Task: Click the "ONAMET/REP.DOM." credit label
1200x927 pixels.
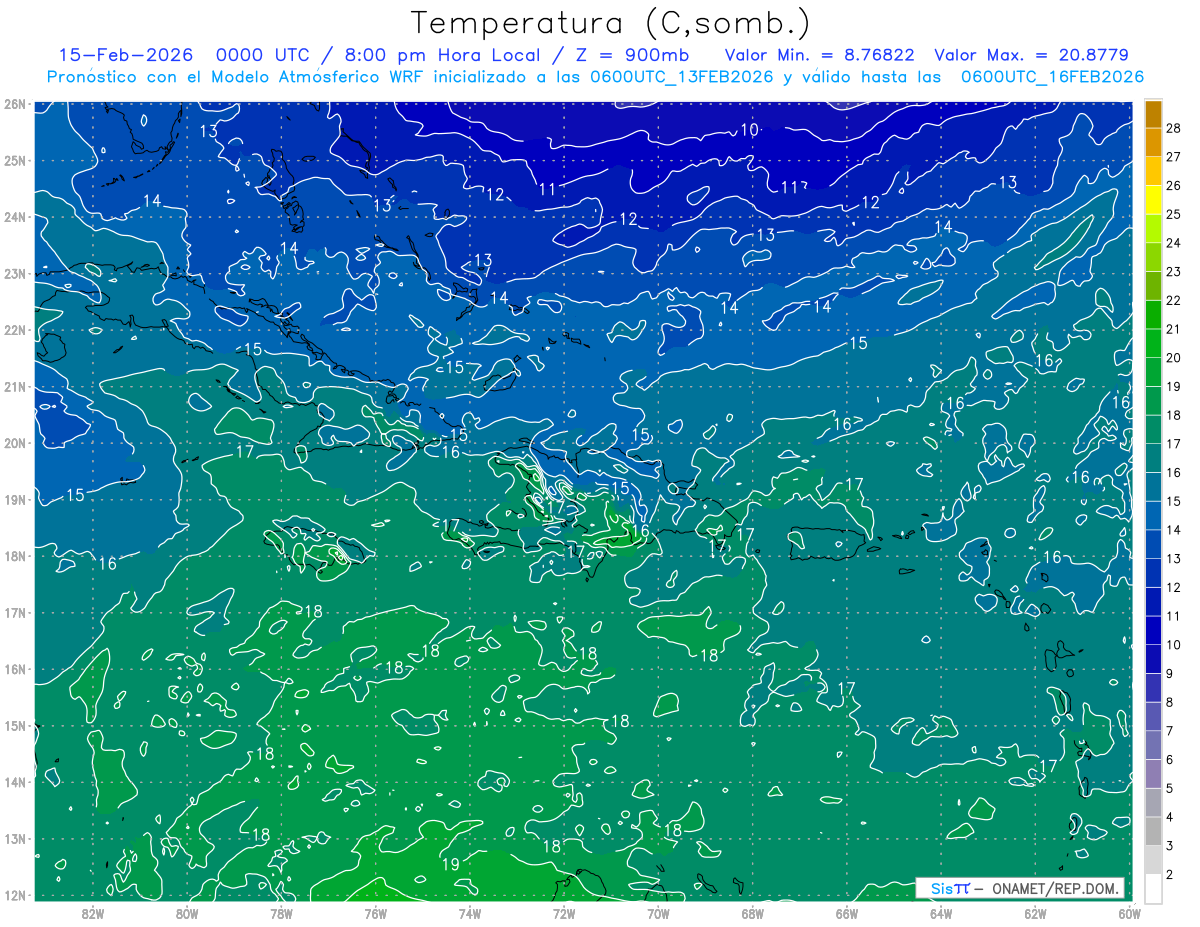Action: 1056,888
